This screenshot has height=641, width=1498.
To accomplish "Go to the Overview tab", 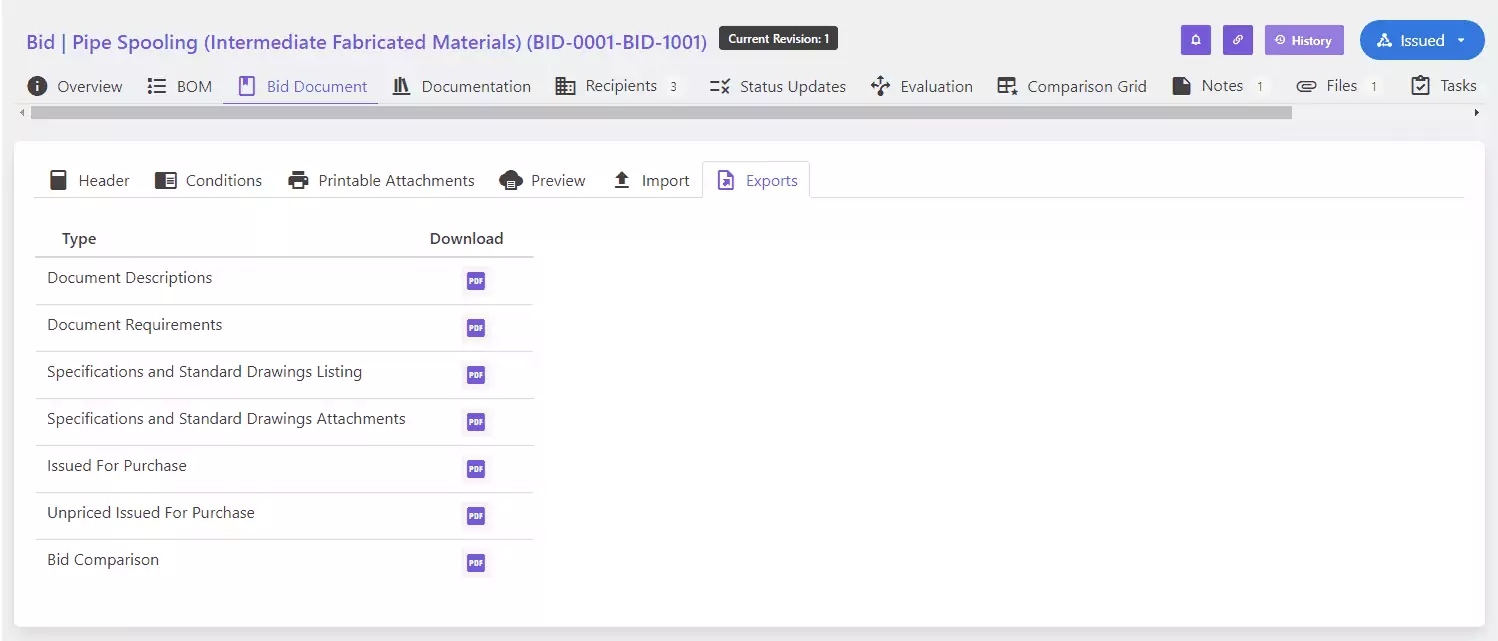I will click(75, 86).
